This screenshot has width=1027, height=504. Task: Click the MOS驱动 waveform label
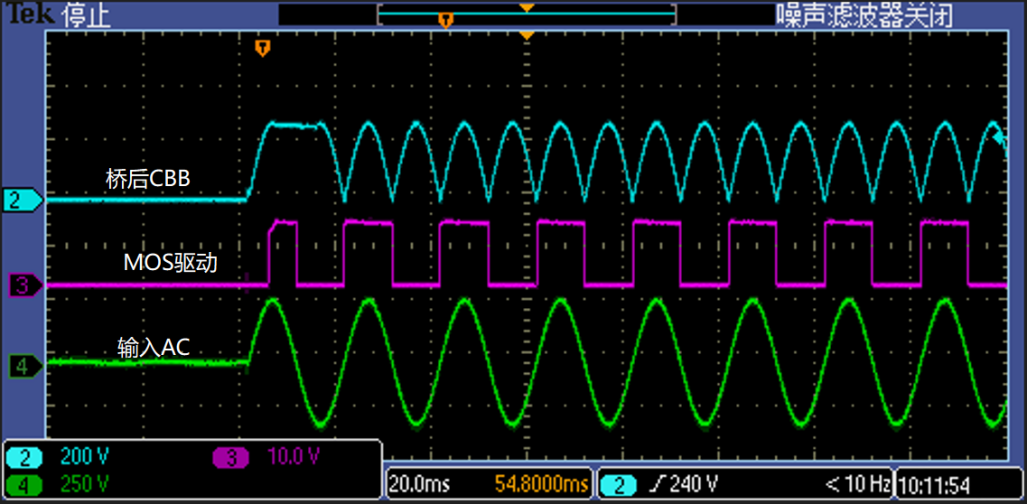click(x=170, y=263)
